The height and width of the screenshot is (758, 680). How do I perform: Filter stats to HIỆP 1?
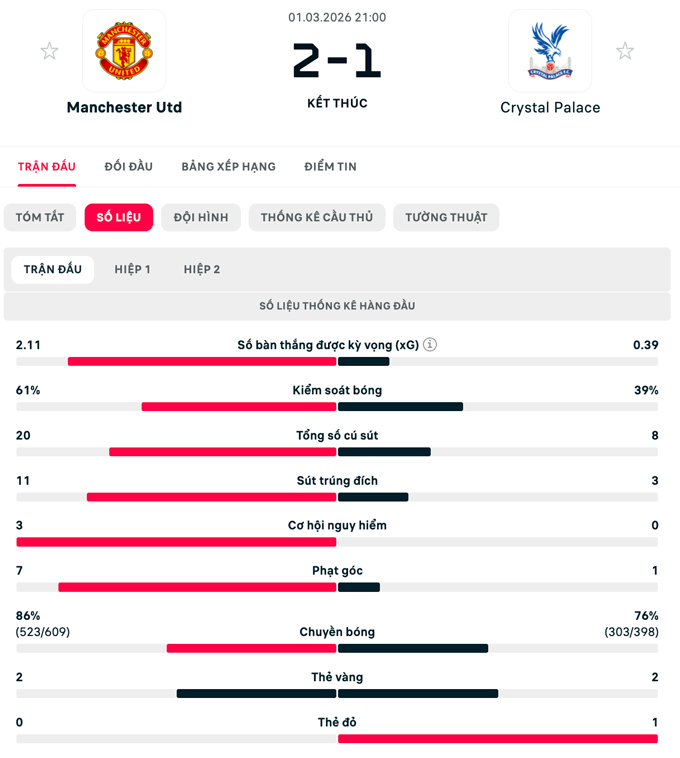pyautogui.click(x=132, y=270)
